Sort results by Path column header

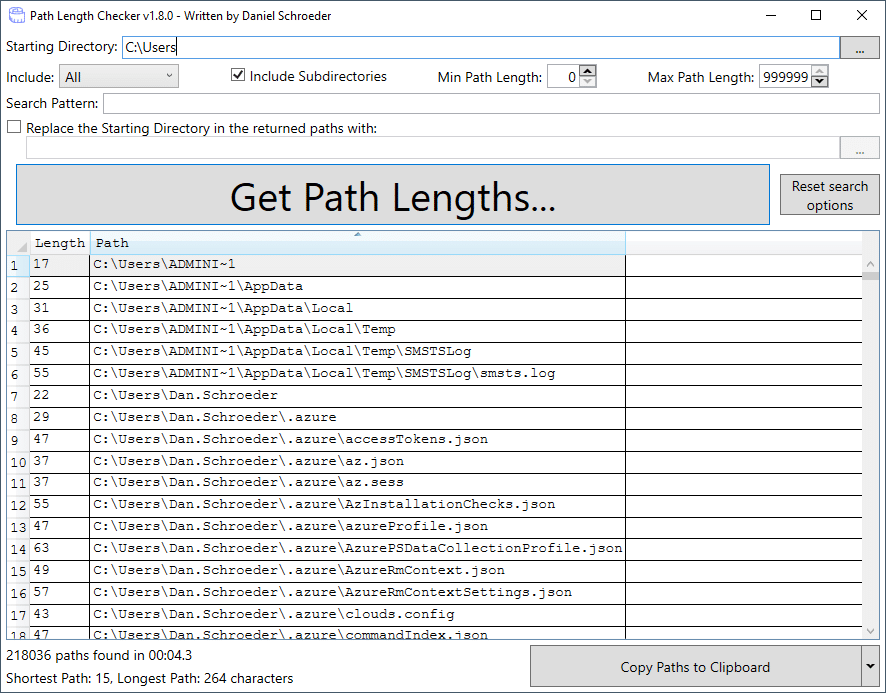(357, 243)
